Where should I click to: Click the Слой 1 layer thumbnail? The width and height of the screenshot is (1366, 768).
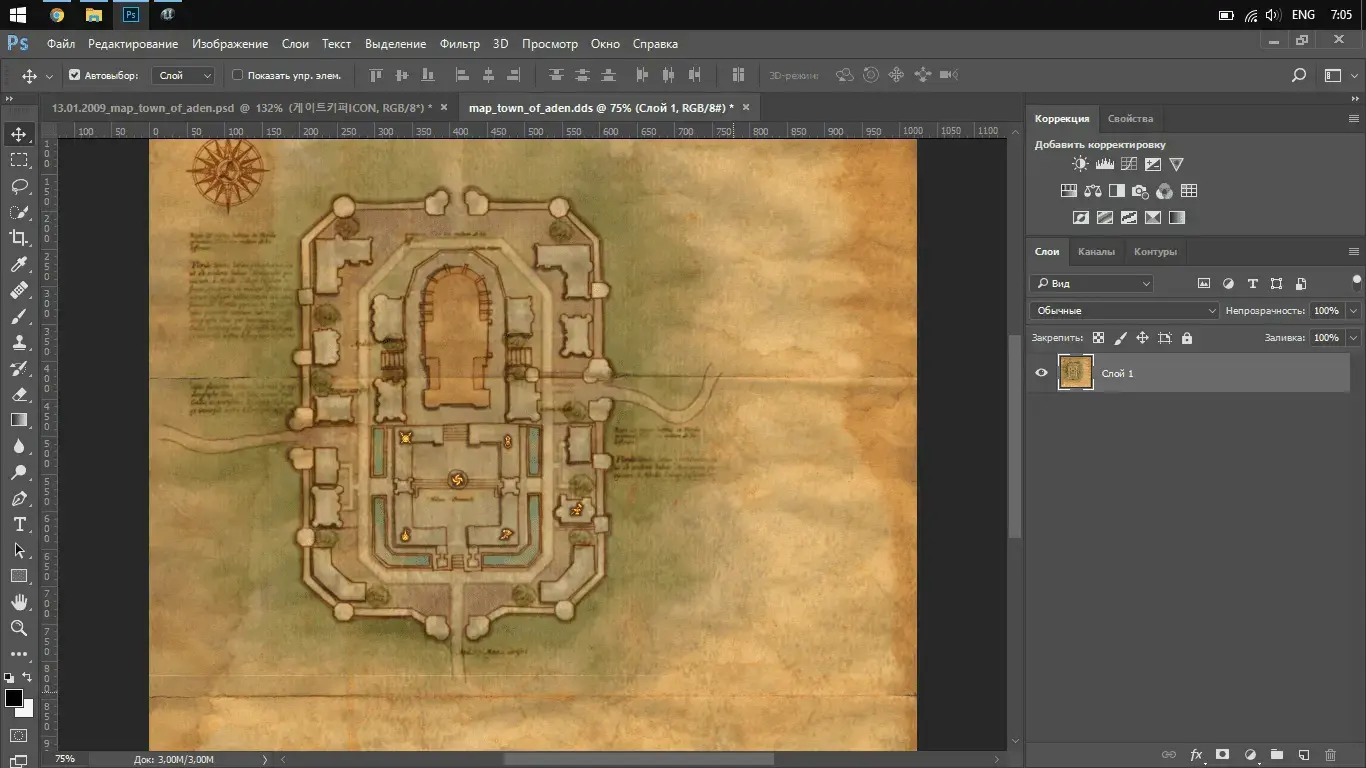1075,372
